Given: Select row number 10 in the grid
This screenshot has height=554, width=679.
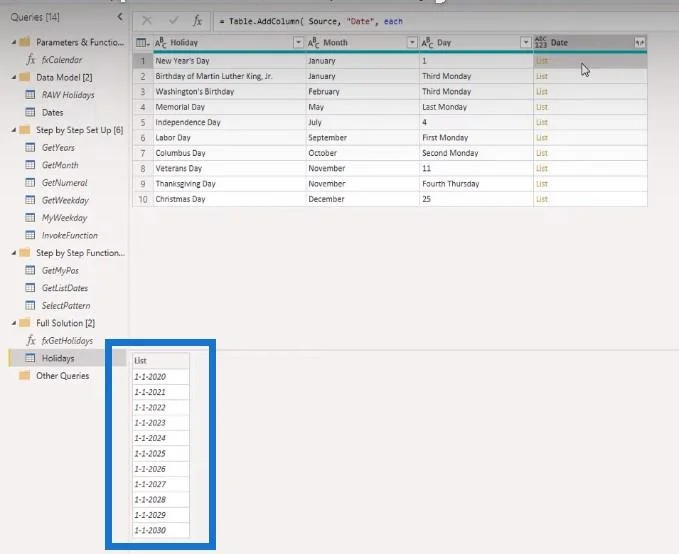Looking at the screenshot, I should (x=142, y=199).
